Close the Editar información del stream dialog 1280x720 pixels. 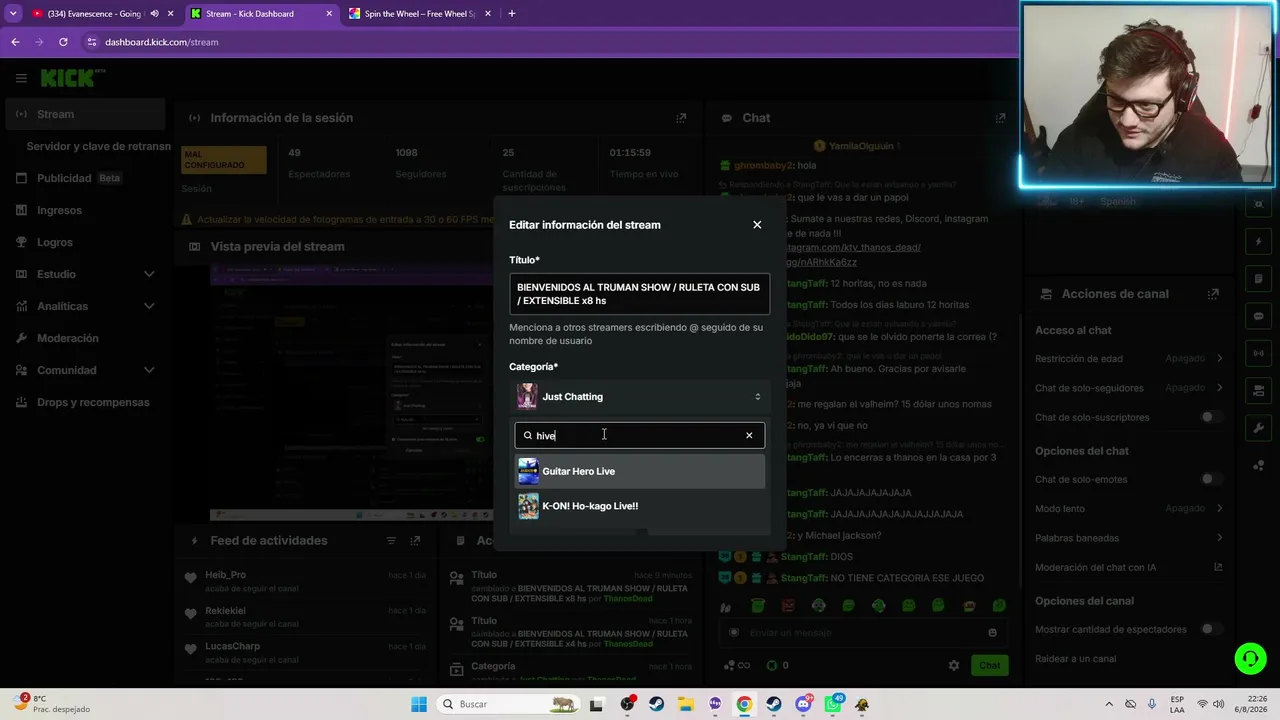(757, 225)
